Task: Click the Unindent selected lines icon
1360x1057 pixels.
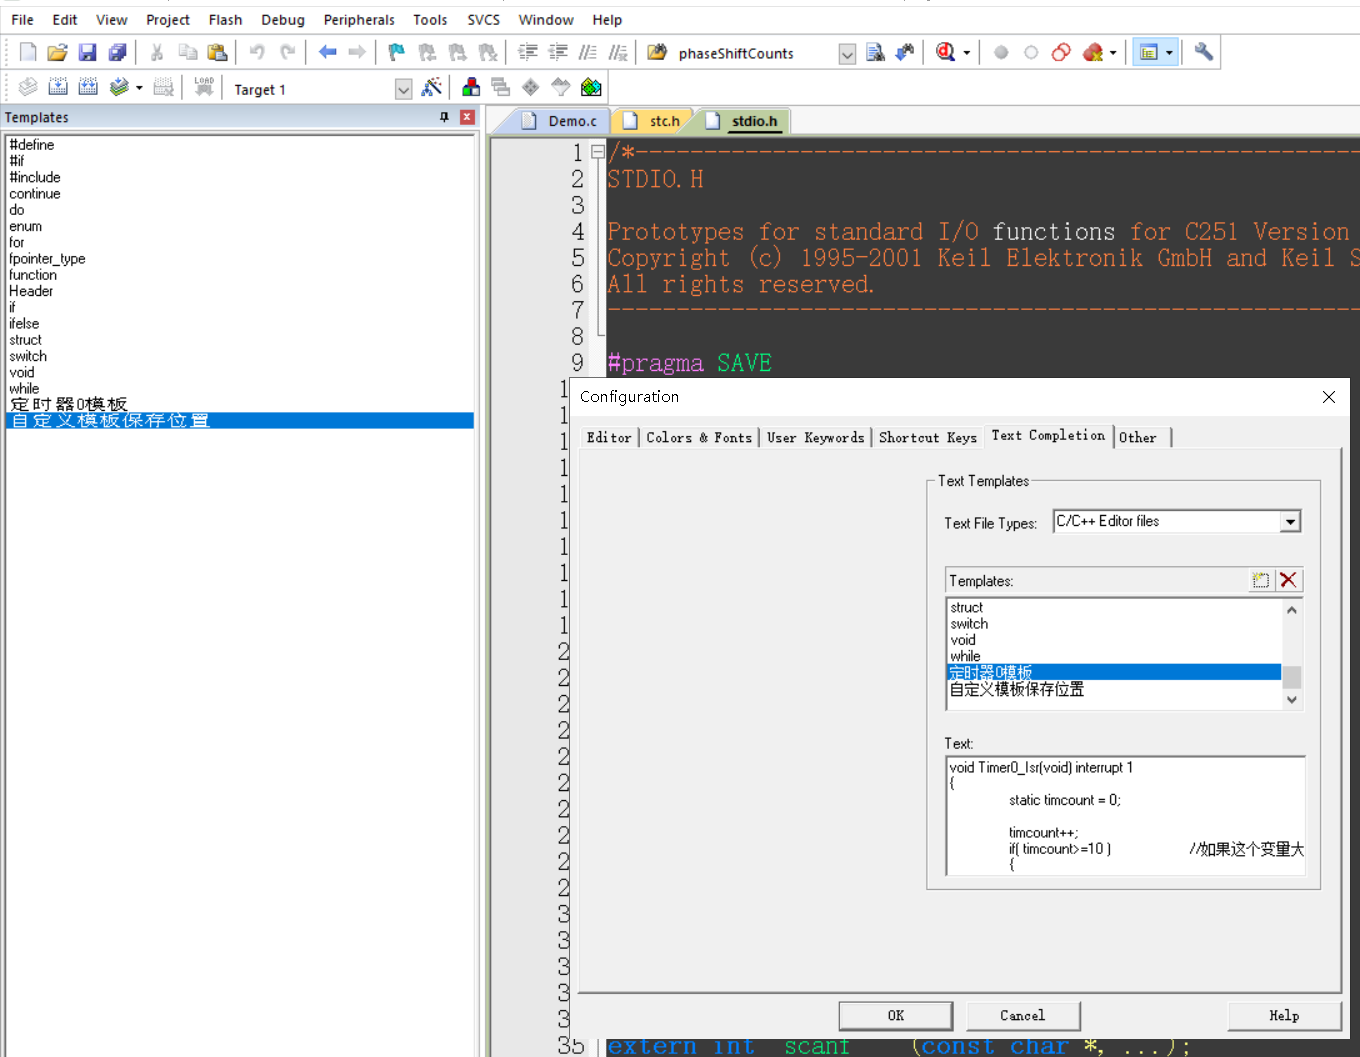Action: [x=558, y=52]
